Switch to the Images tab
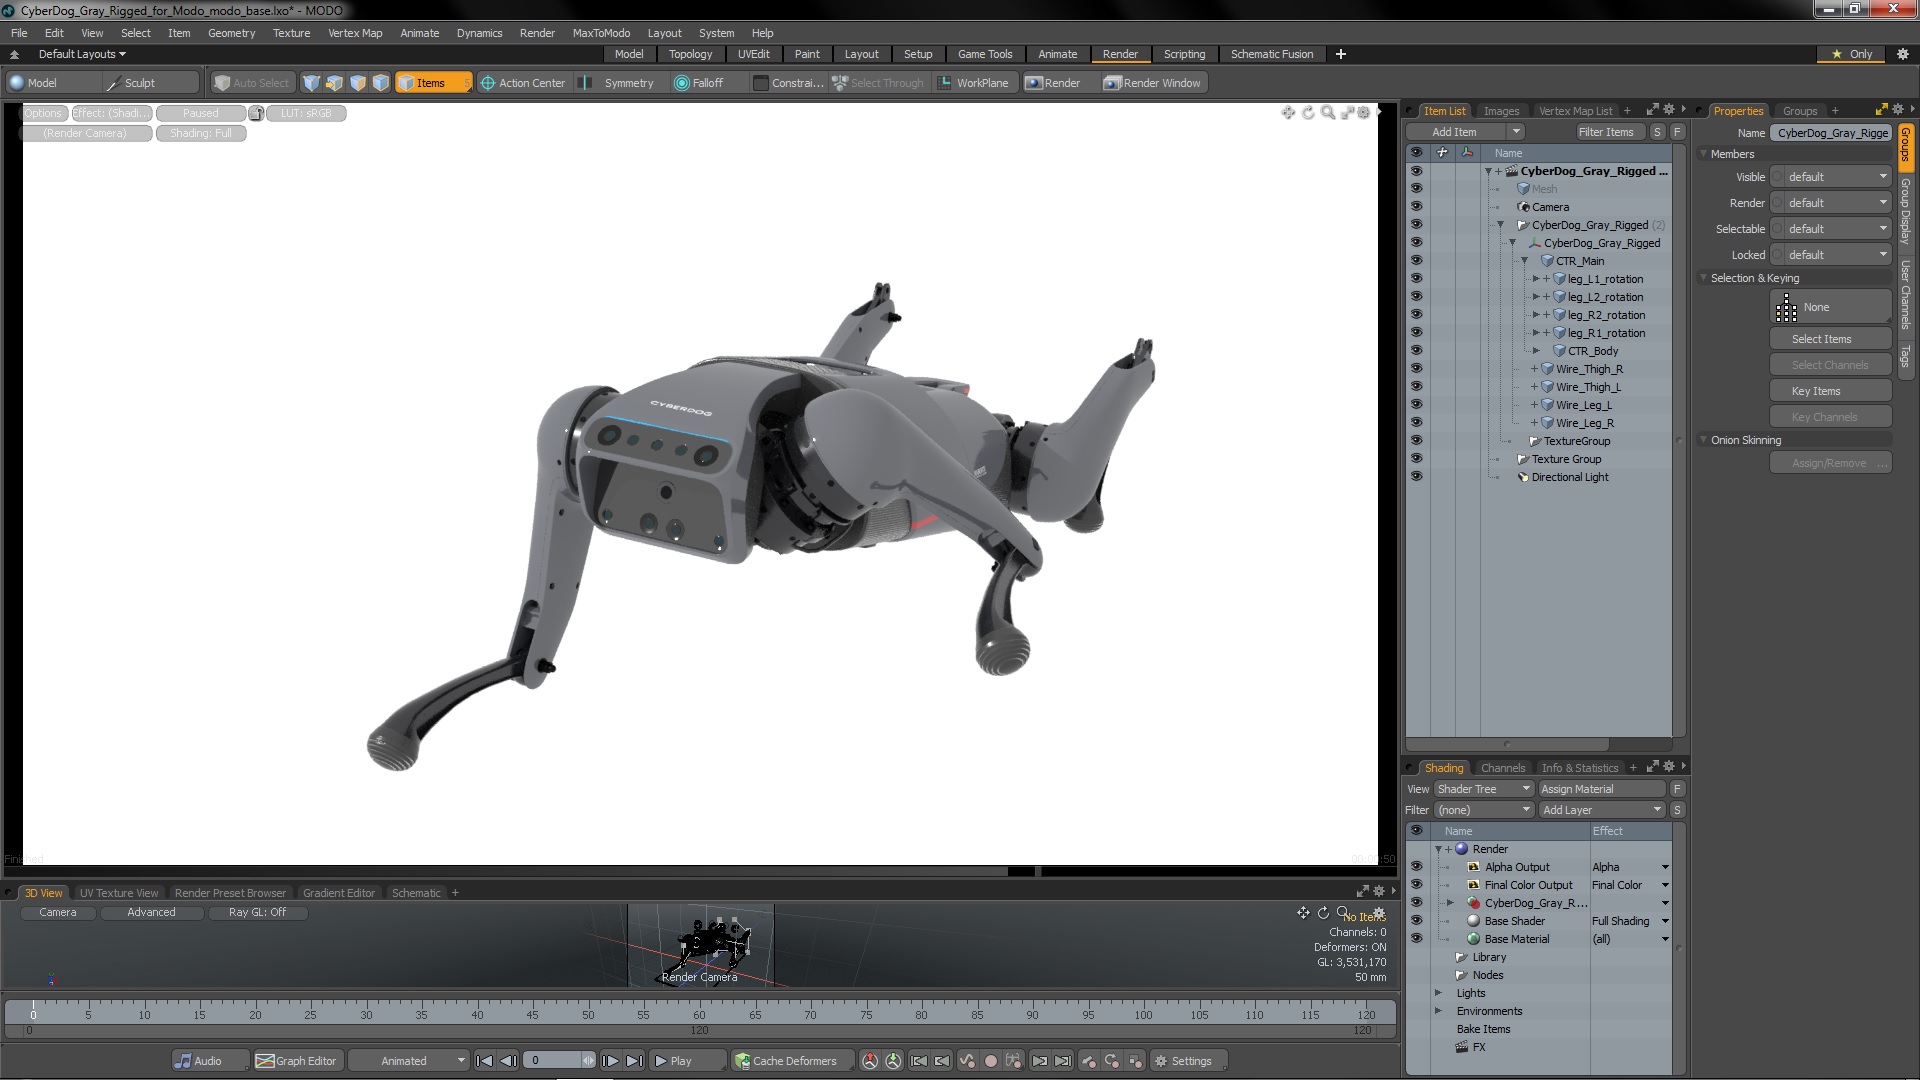Viewport: 1920px width, 1080px height. coord(1500,111)
